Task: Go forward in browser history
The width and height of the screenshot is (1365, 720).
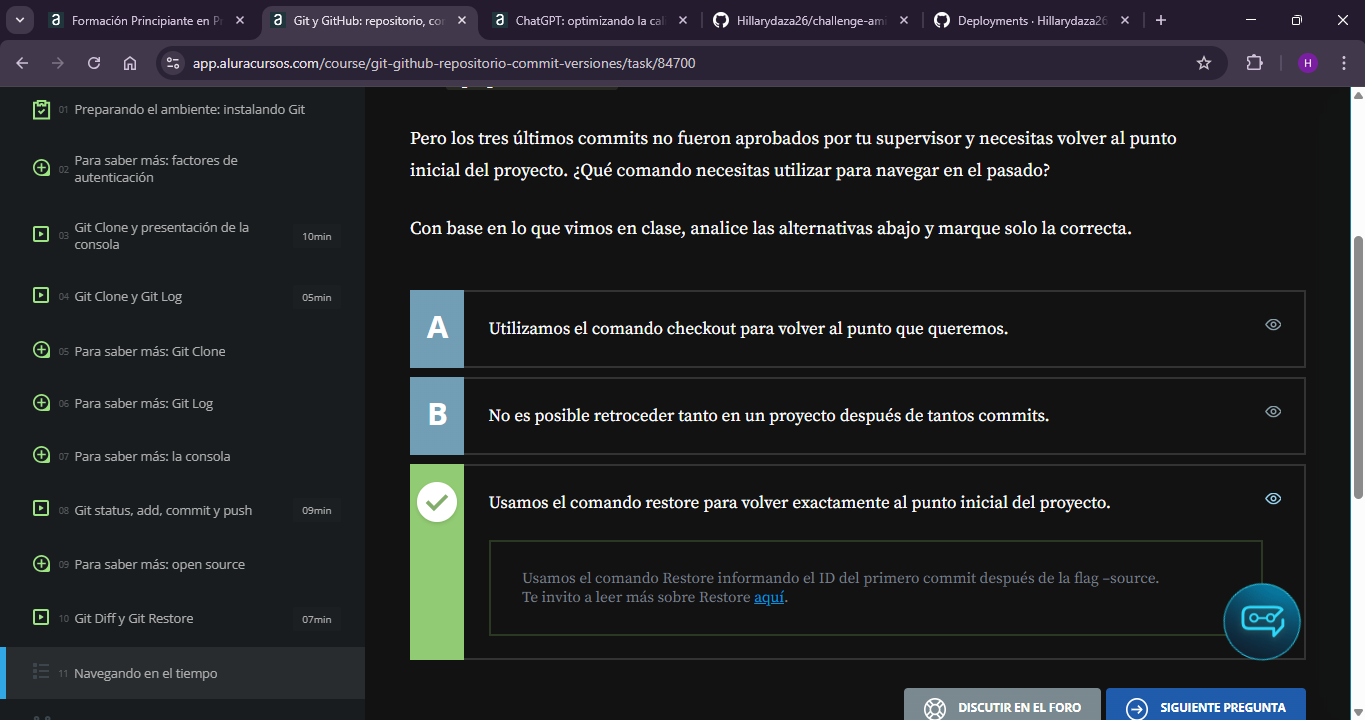Action: [x=58, y=63]
